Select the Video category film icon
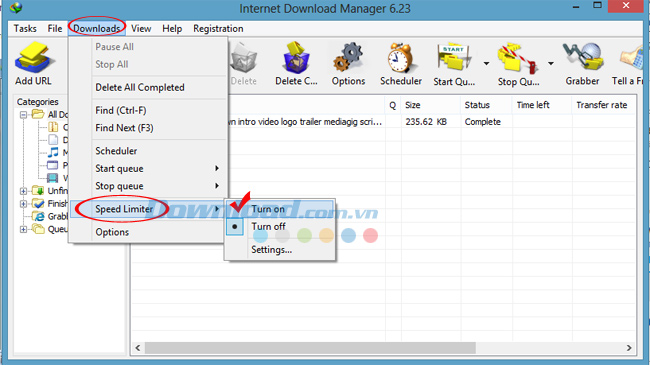 pos(53,178)
